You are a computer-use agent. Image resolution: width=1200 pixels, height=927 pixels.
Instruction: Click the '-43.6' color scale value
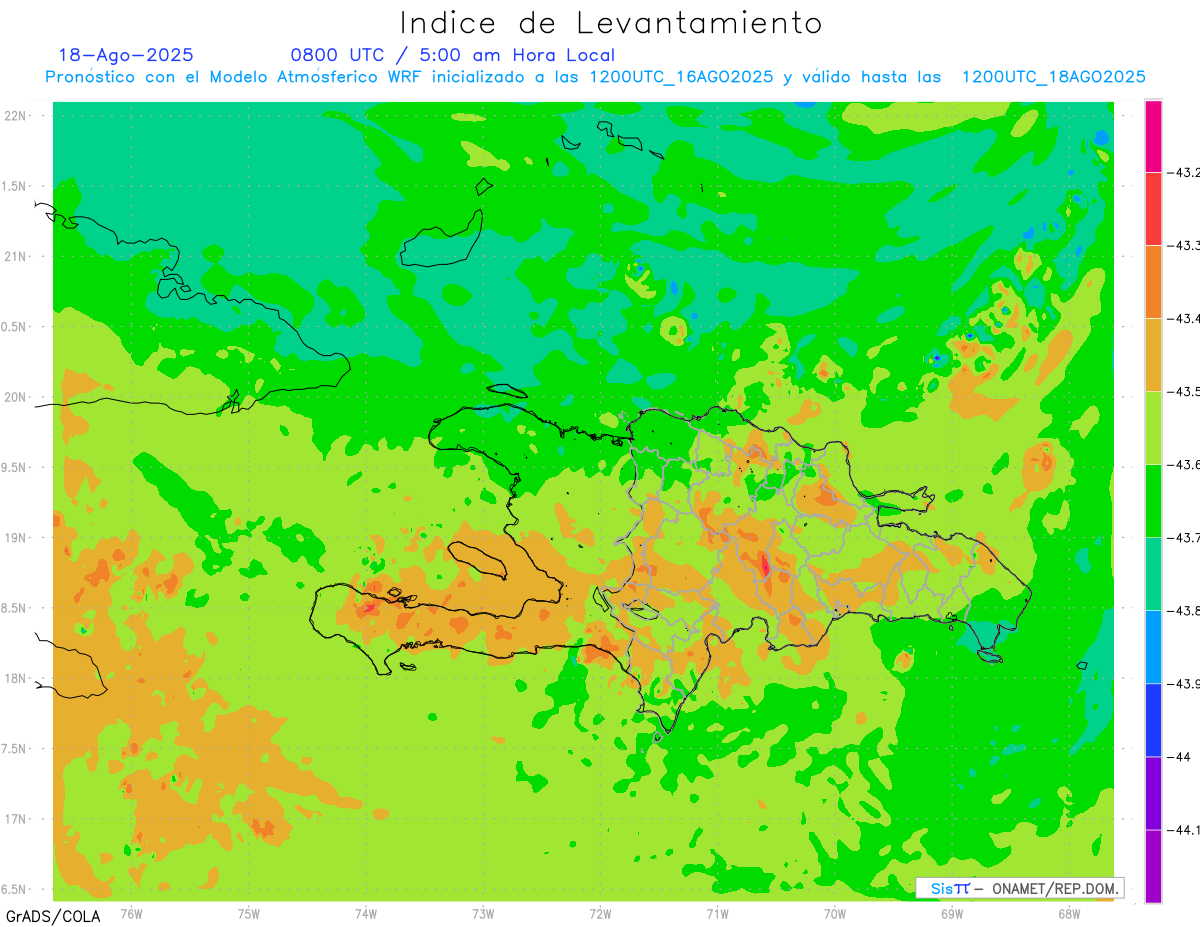[1182, 465]
